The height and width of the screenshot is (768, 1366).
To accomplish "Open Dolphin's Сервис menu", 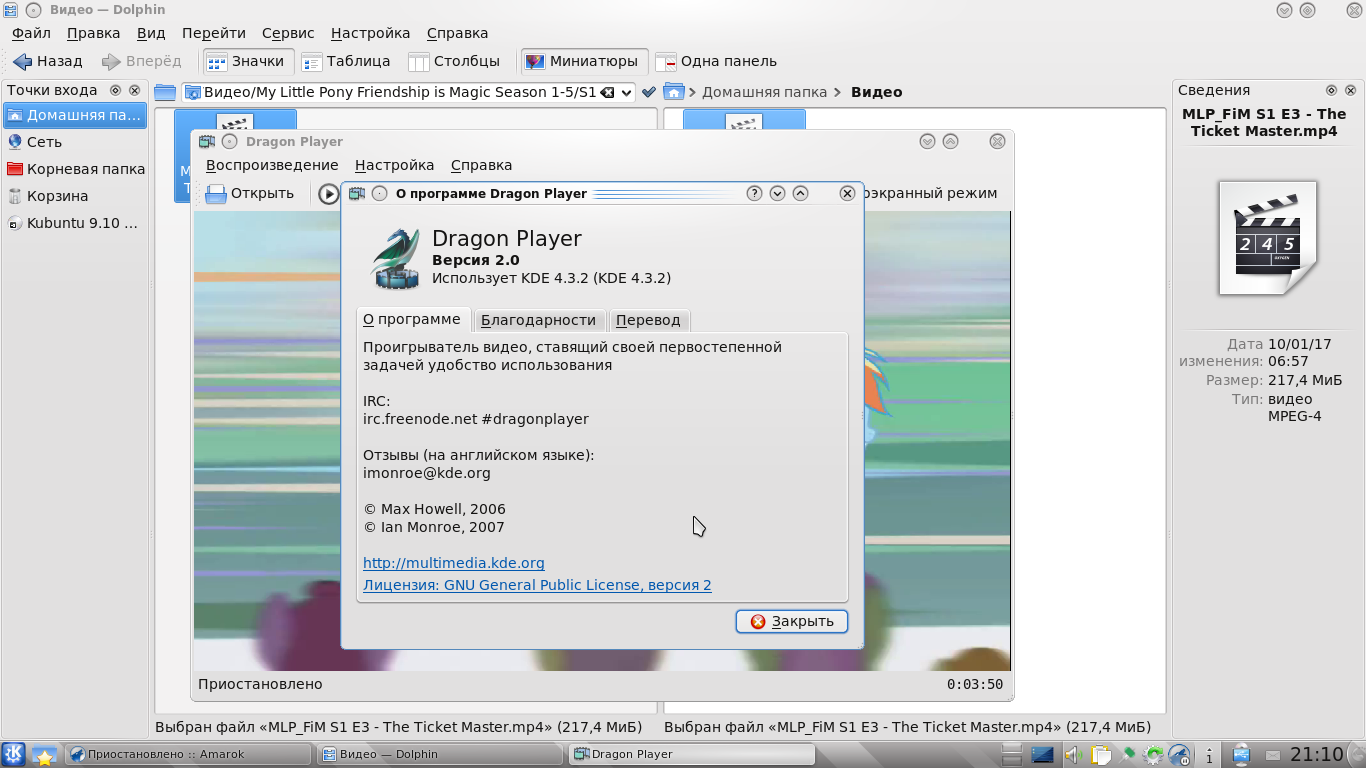I will point(288,33).
